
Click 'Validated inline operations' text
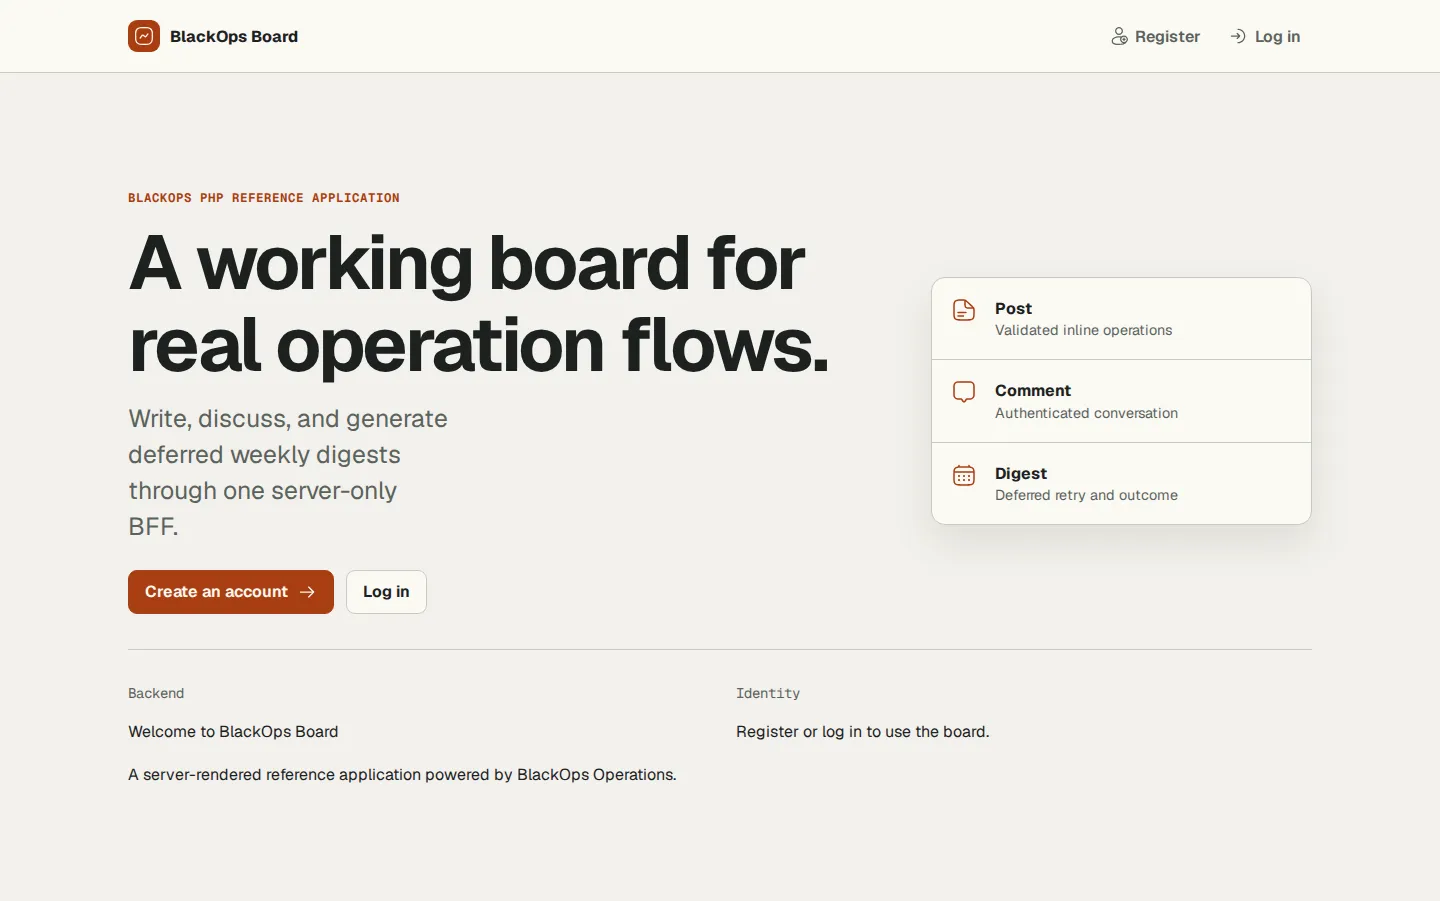pyautogui.click(x=1083, y=330)
